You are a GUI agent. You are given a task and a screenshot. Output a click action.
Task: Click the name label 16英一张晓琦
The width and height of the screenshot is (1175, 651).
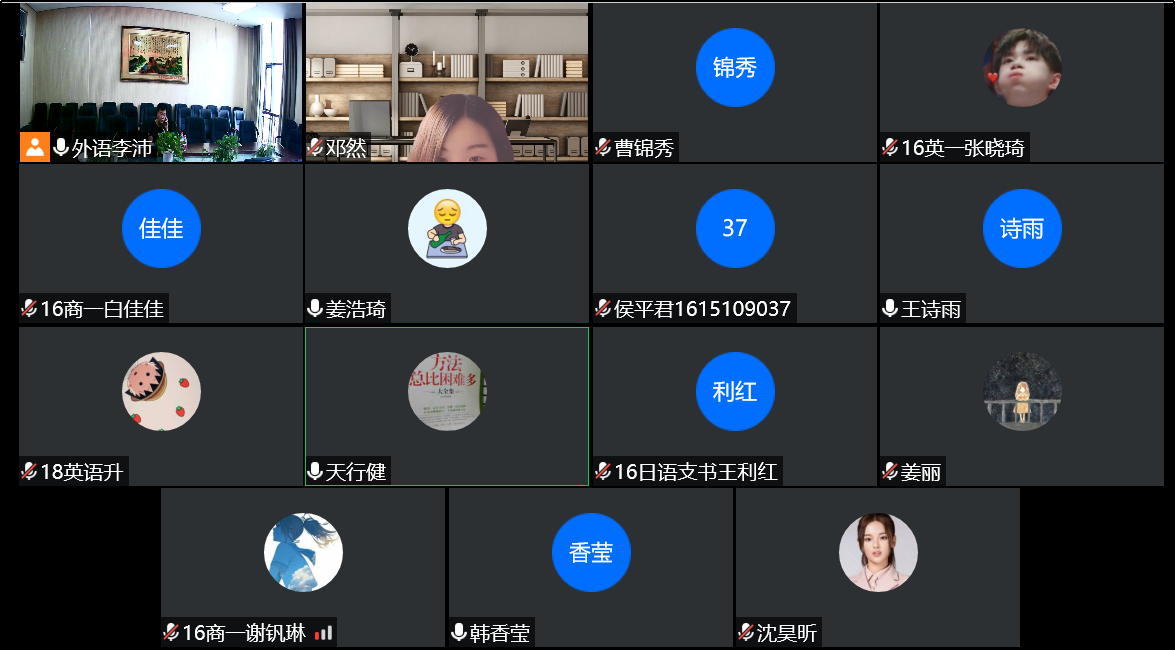pos(962,148)
